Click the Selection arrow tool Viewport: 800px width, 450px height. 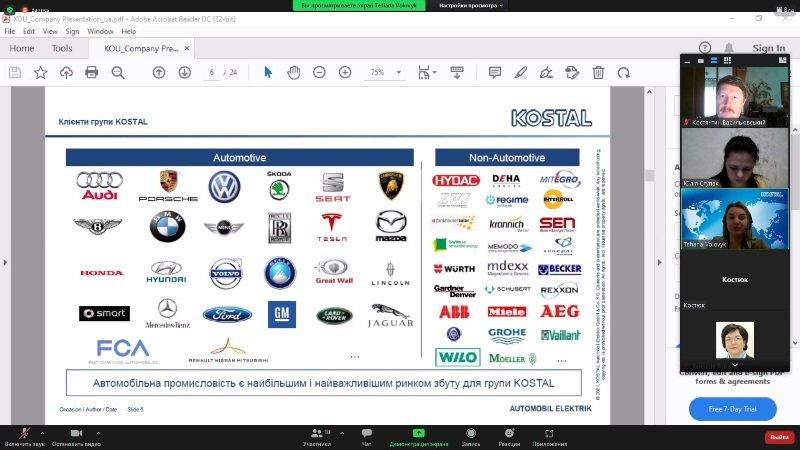[x=268, y=72]
